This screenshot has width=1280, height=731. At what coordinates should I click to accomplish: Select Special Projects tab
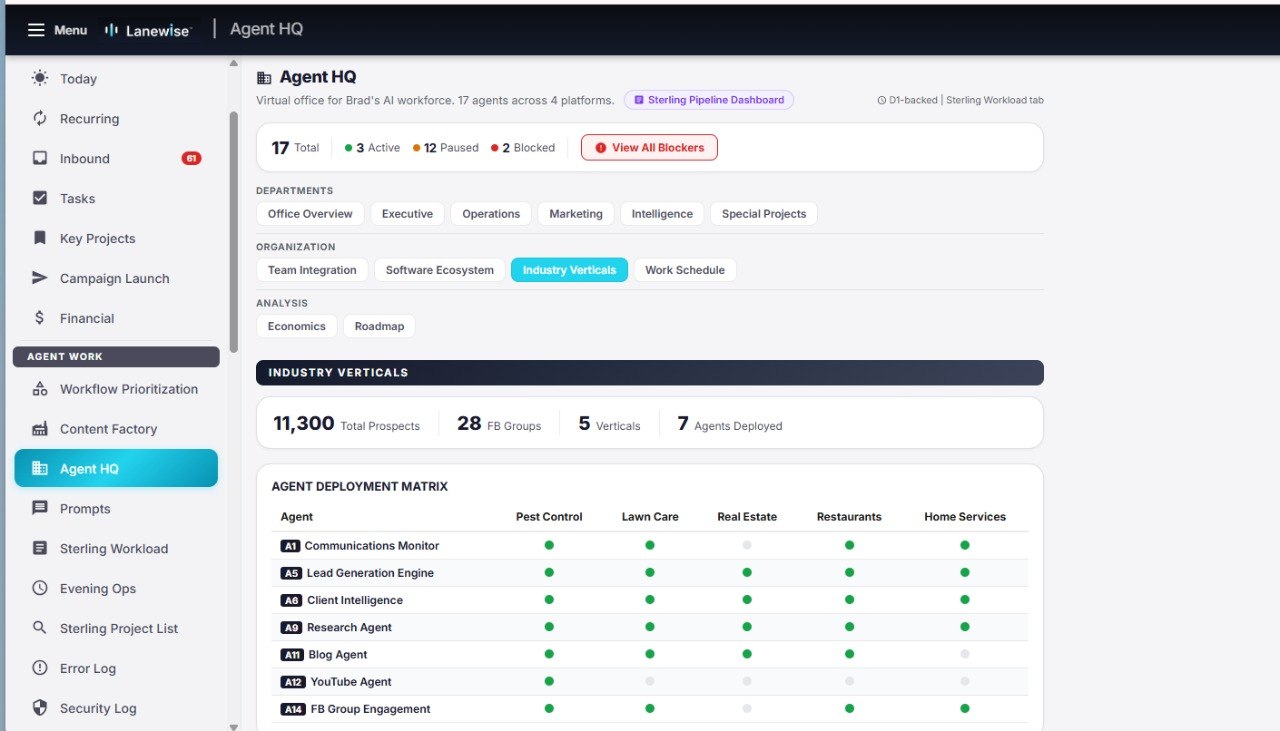(764, 214)
